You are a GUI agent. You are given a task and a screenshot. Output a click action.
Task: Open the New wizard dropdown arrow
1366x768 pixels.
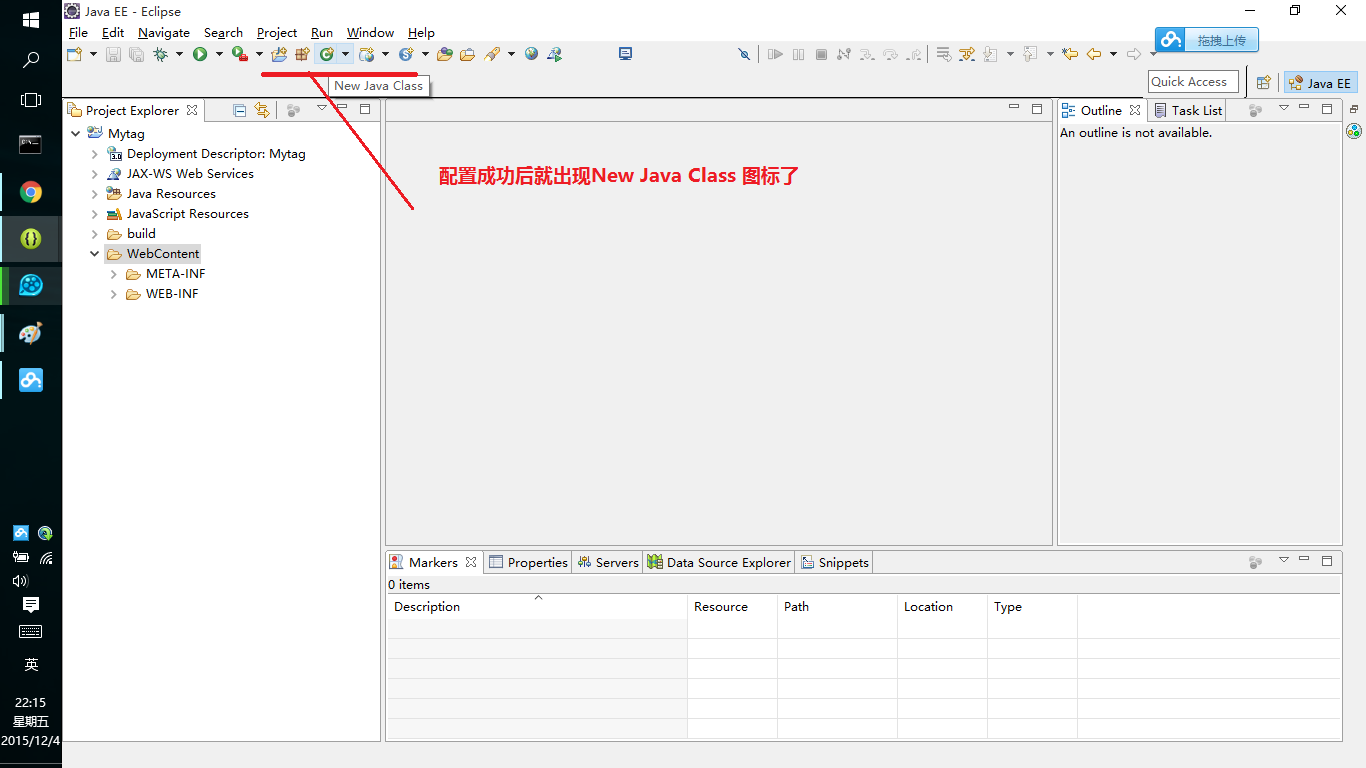click(x=93, y=54)
